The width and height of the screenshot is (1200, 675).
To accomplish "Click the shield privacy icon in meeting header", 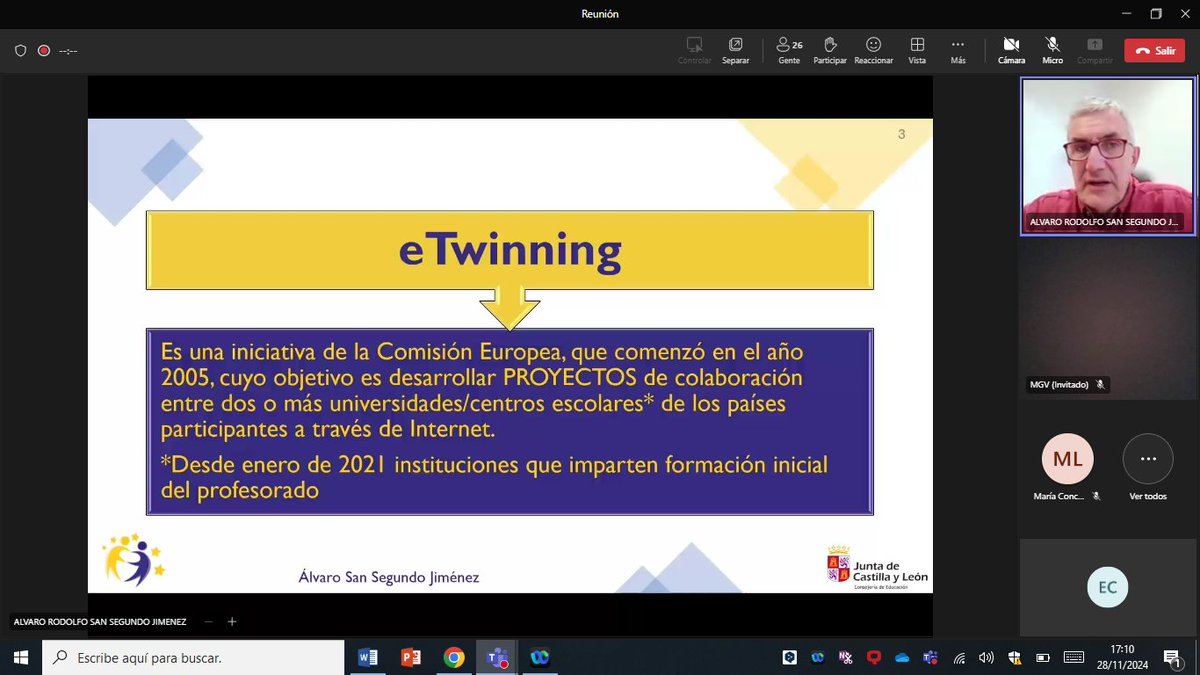I will click(x=20, y=50).
